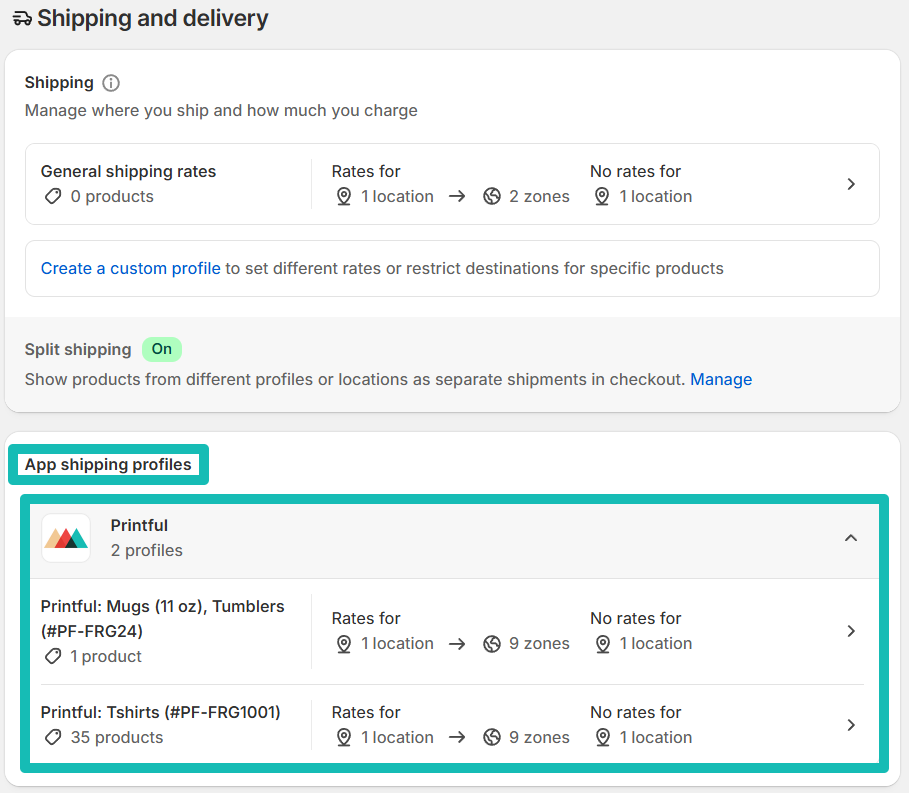909x793 pixels.
Task: Click the tag icon next to 35 products
Action: tap(52, 738)
